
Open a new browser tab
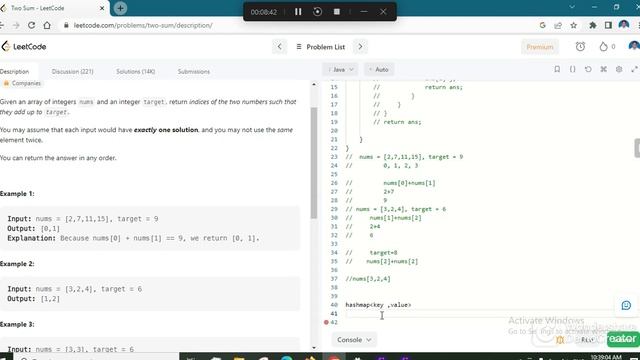[120, 8]
